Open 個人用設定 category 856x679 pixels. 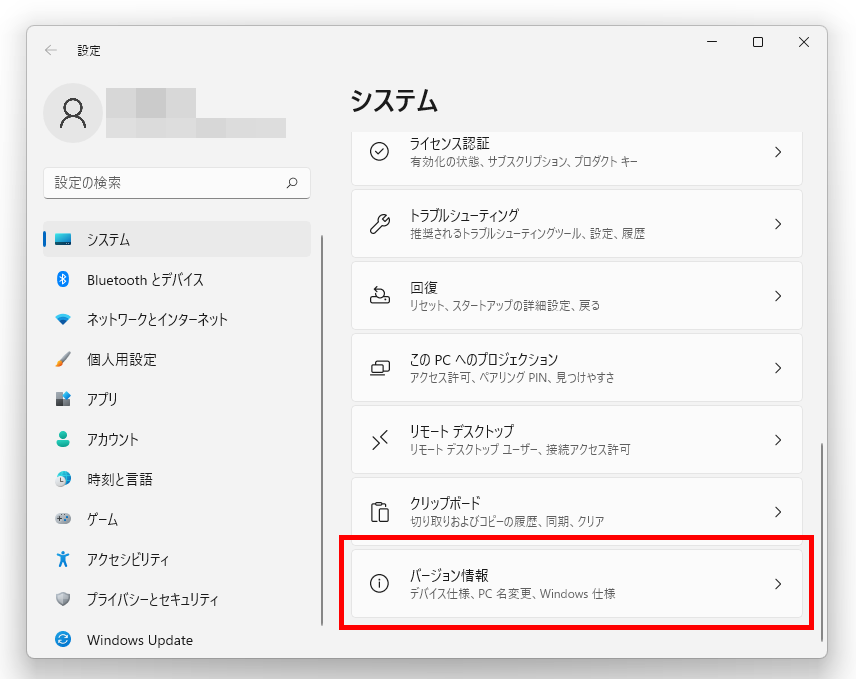pos(177,359)
